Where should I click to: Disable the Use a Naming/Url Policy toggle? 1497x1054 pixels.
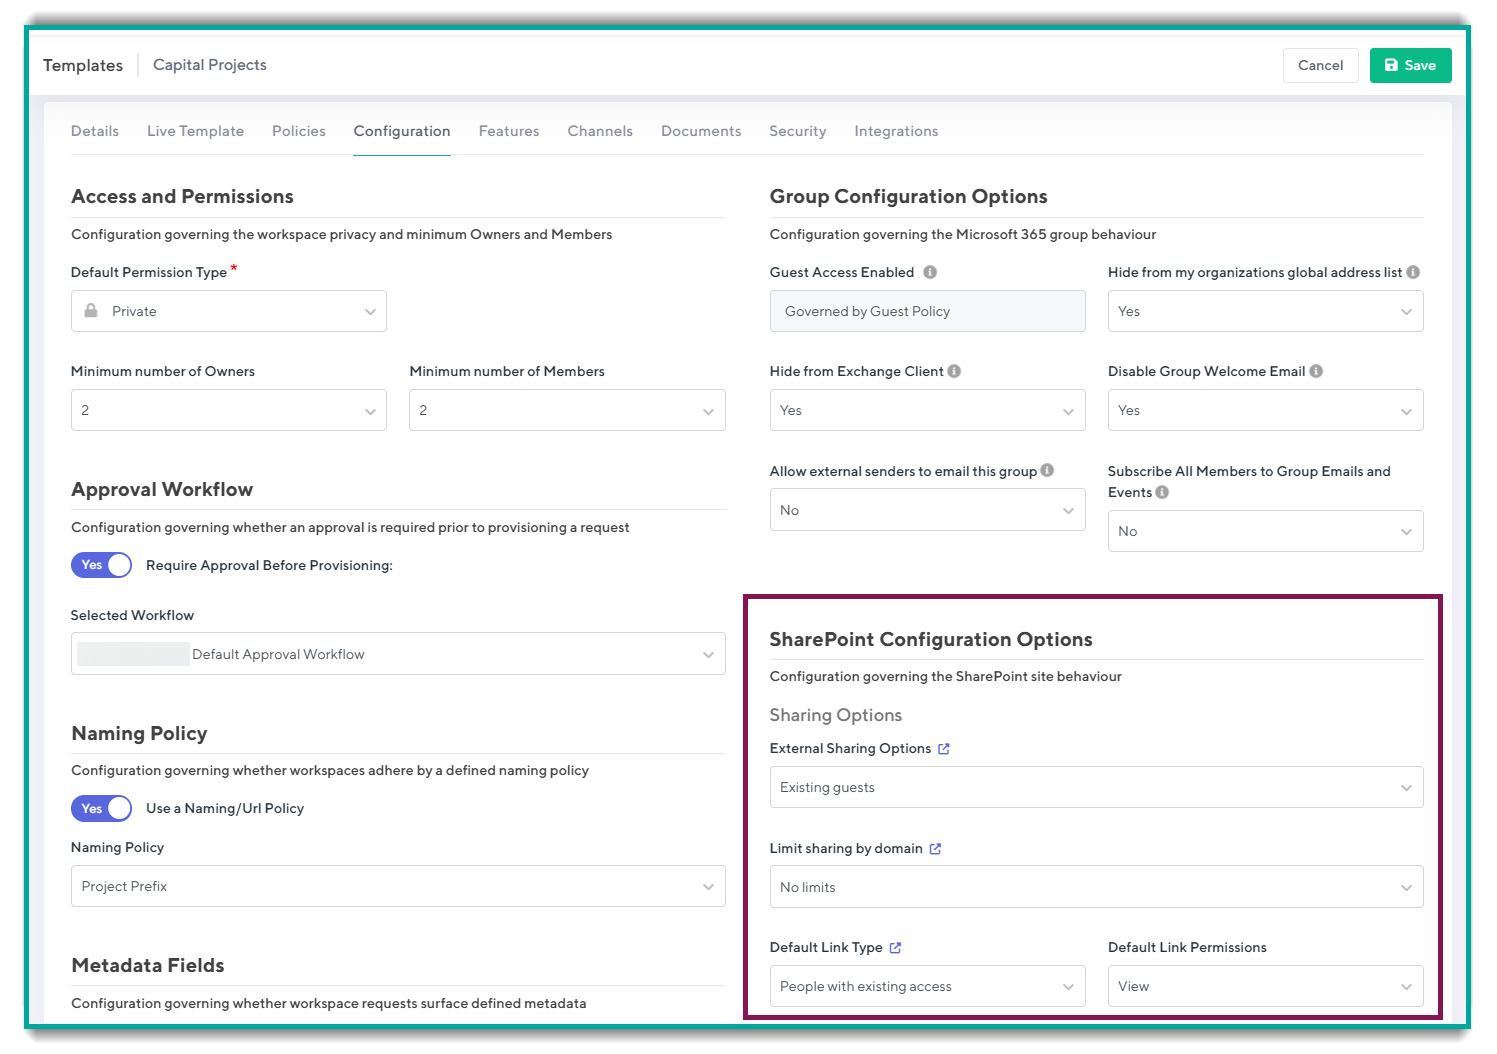(101, 808)
